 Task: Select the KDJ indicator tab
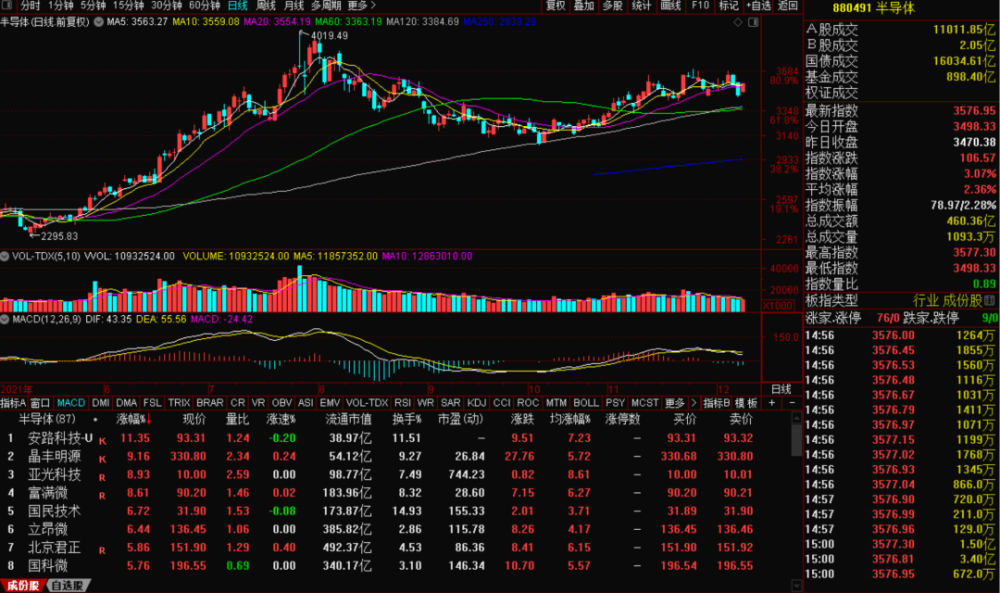[478, 402]
